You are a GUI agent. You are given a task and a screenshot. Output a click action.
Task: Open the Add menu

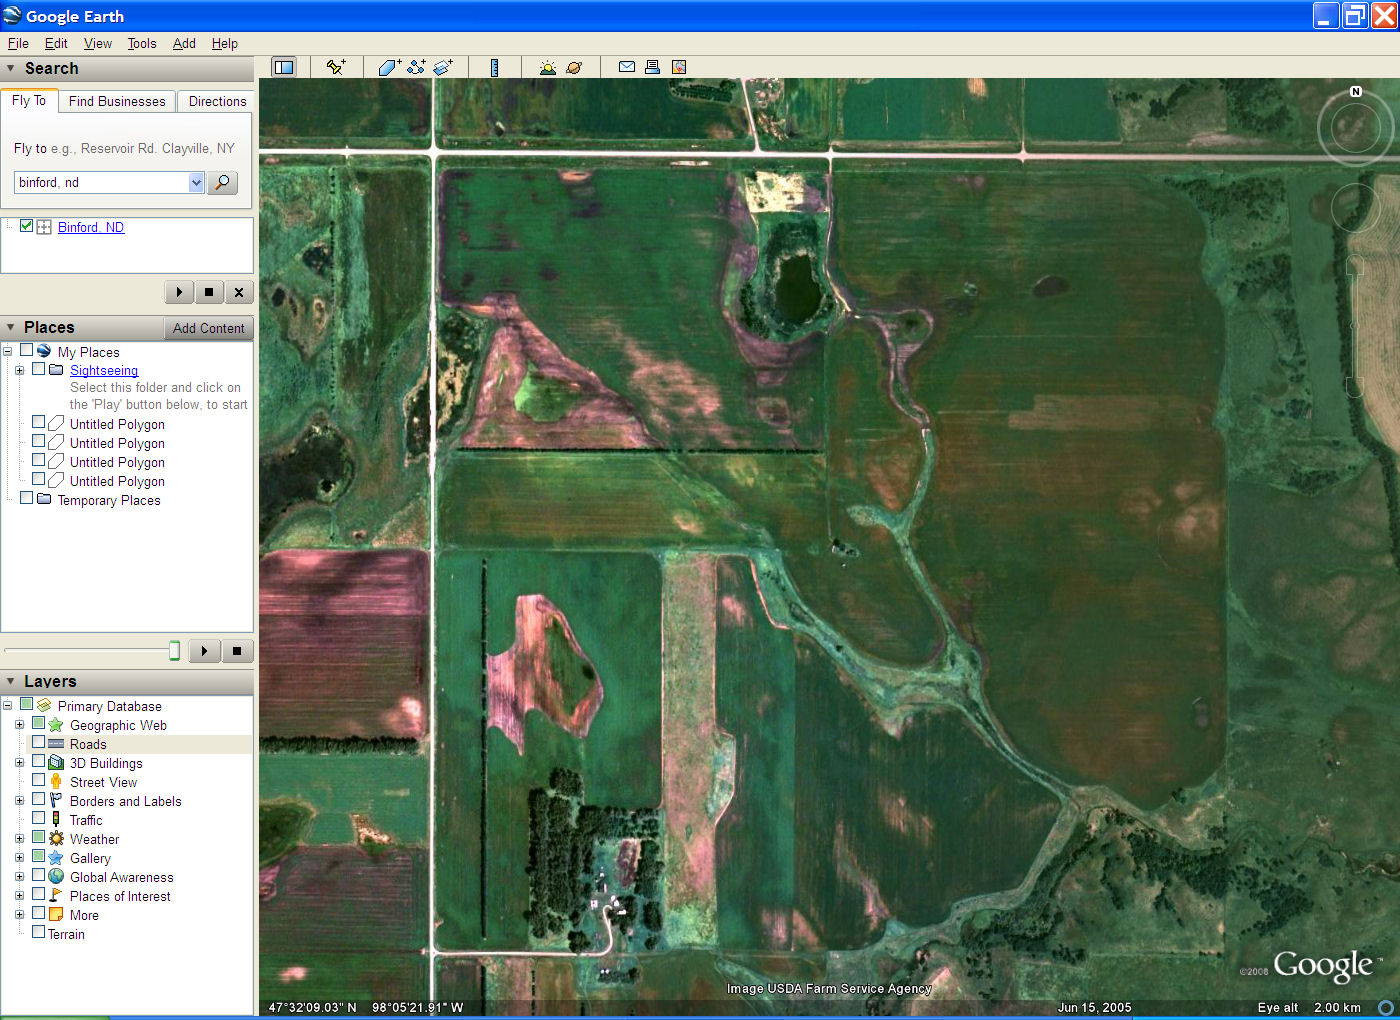coord(184,43)
